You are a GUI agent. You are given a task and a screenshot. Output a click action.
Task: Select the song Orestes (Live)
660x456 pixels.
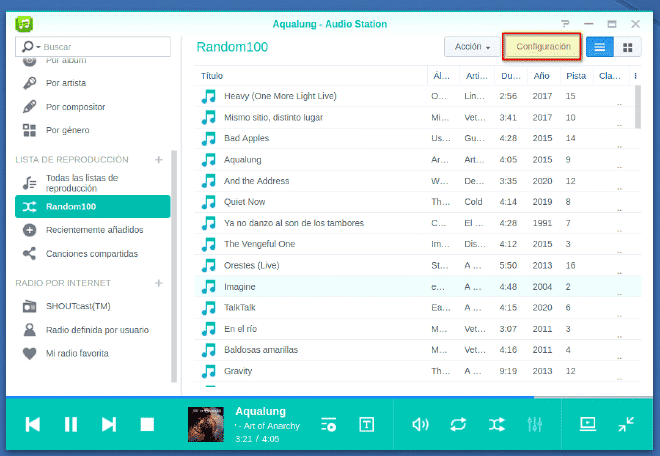[418, 265]
